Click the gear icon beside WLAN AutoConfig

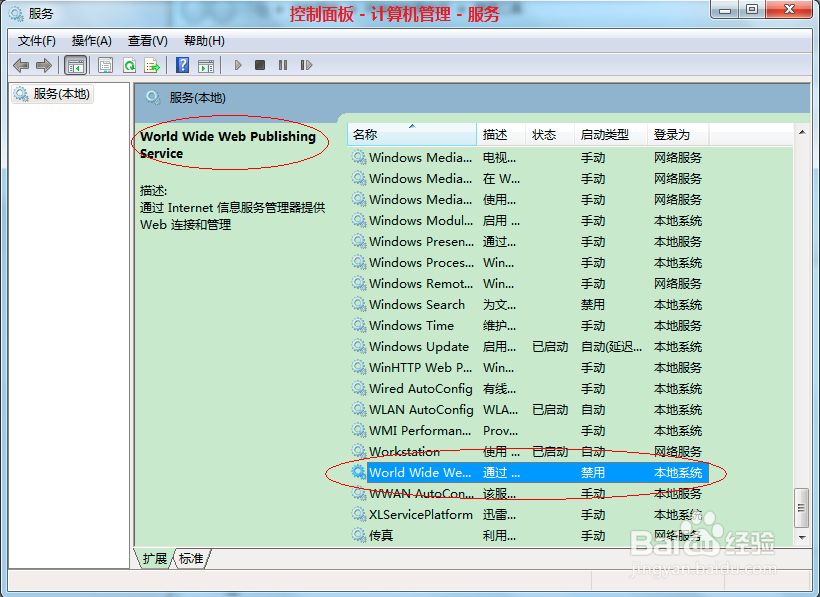(x=359, y=409)
